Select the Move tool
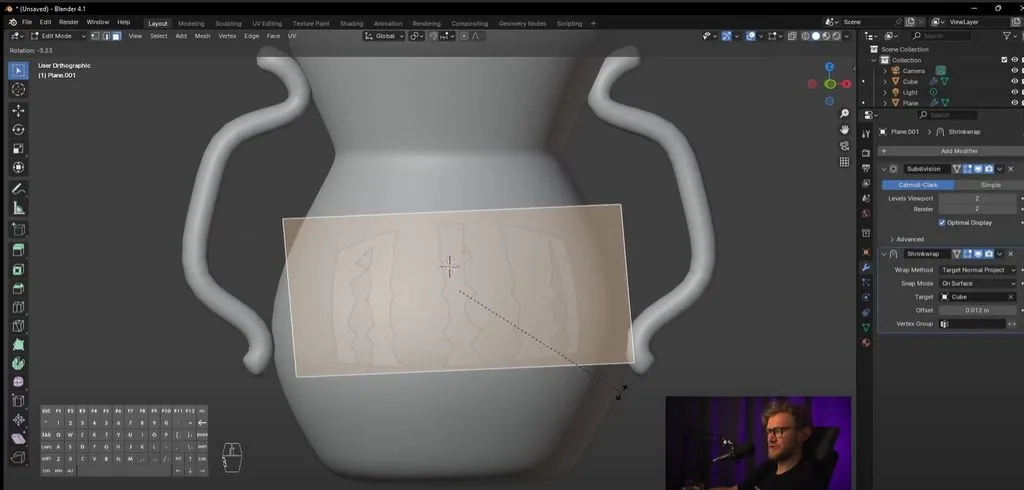Screen dimensions: 1024x490 [18, 110]
